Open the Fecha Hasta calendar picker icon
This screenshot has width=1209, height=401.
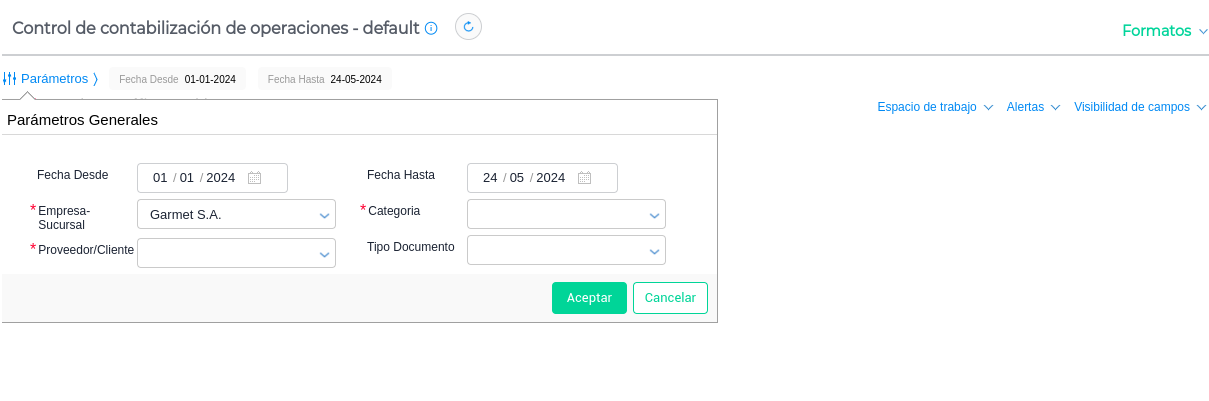pyautogui.click(x=584, y=178)
